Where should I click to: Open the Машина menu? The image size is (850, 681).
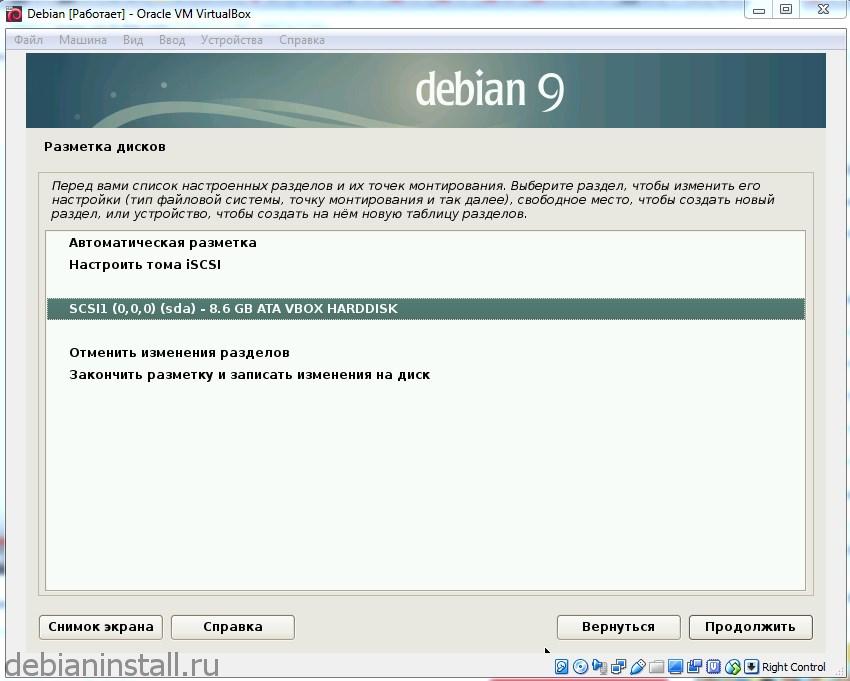pos(83,40)
